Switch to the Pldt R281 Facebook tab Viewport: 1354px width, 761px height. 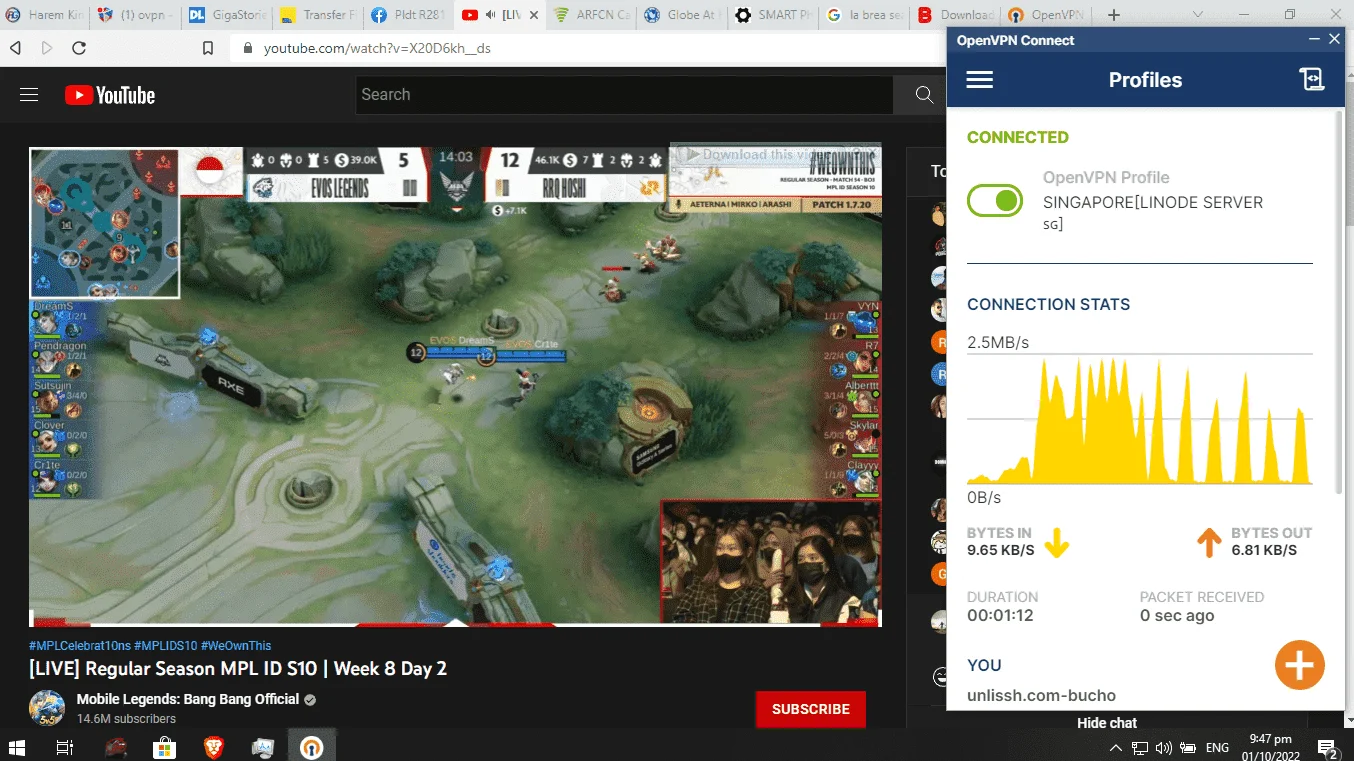pyautogui.click(x=407, y=15)
